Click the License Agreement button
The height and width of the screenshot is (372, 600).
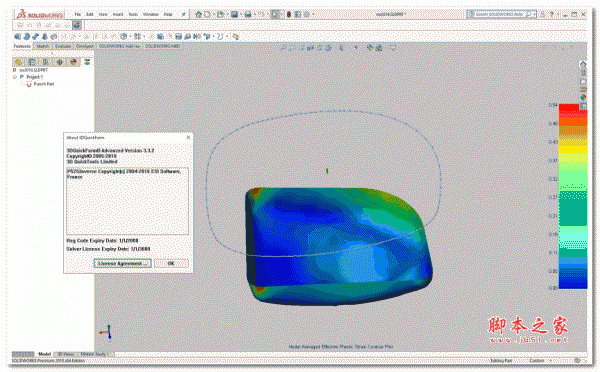tap(122, 263)
